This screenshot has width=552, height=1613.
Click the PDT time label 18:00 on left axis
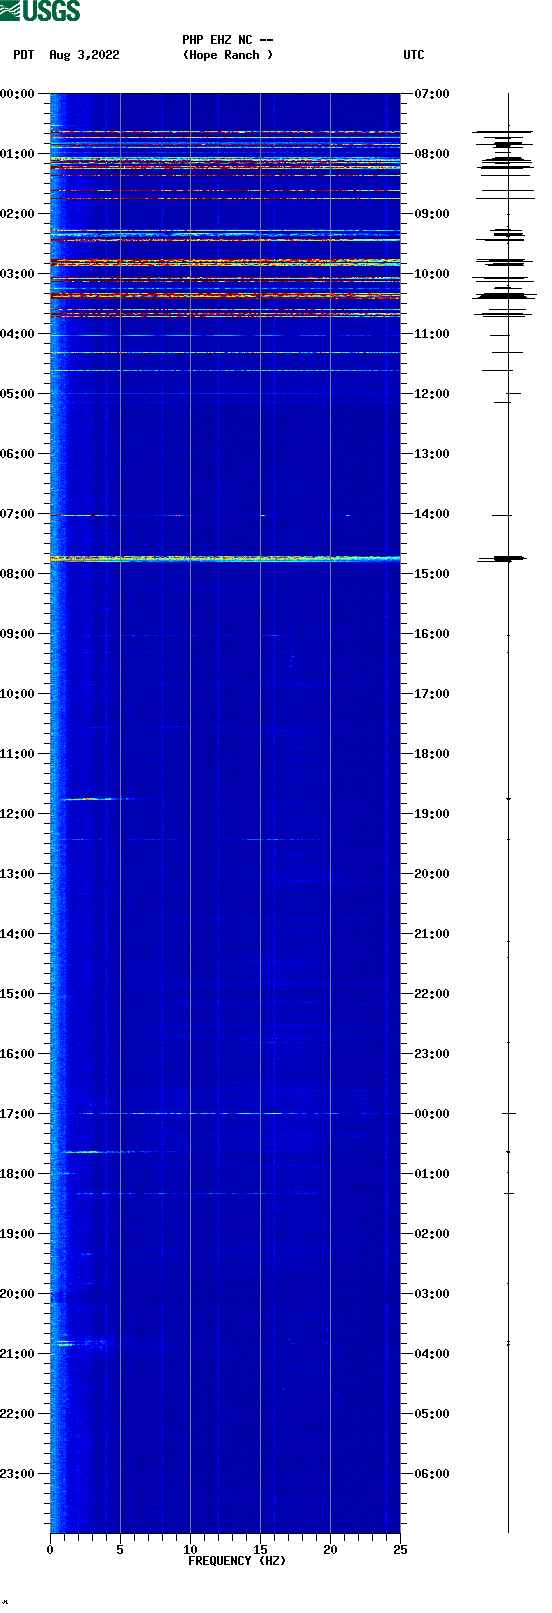pyautogui.click(x=18, y=1174)
